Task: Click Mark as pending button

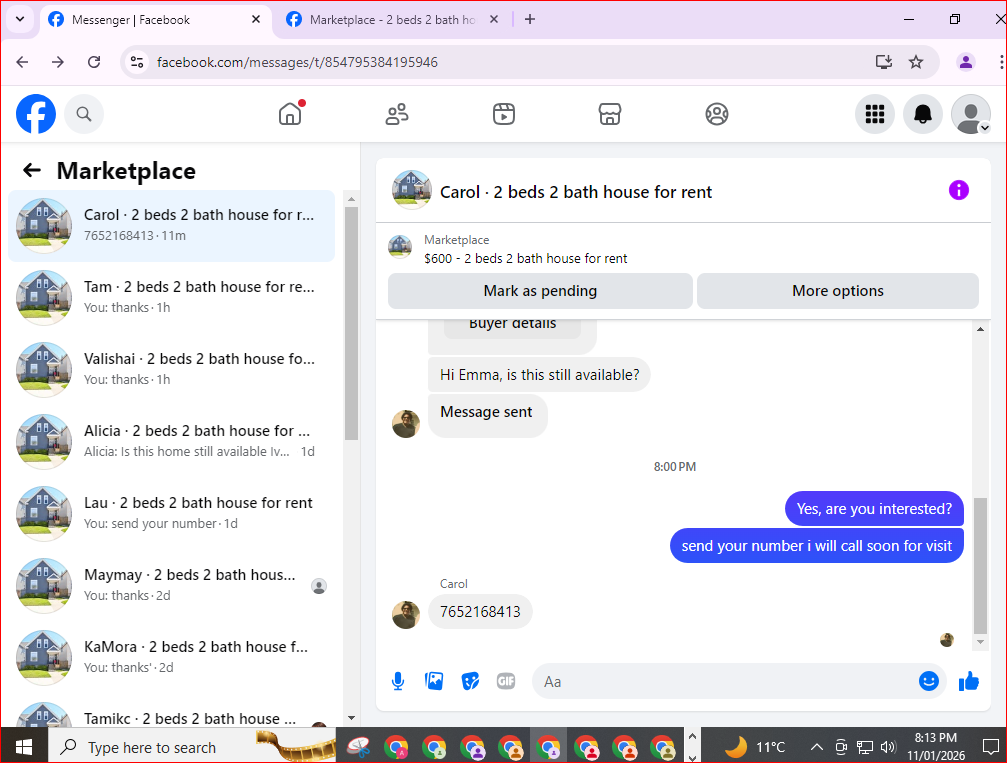Action: (540, 291)
